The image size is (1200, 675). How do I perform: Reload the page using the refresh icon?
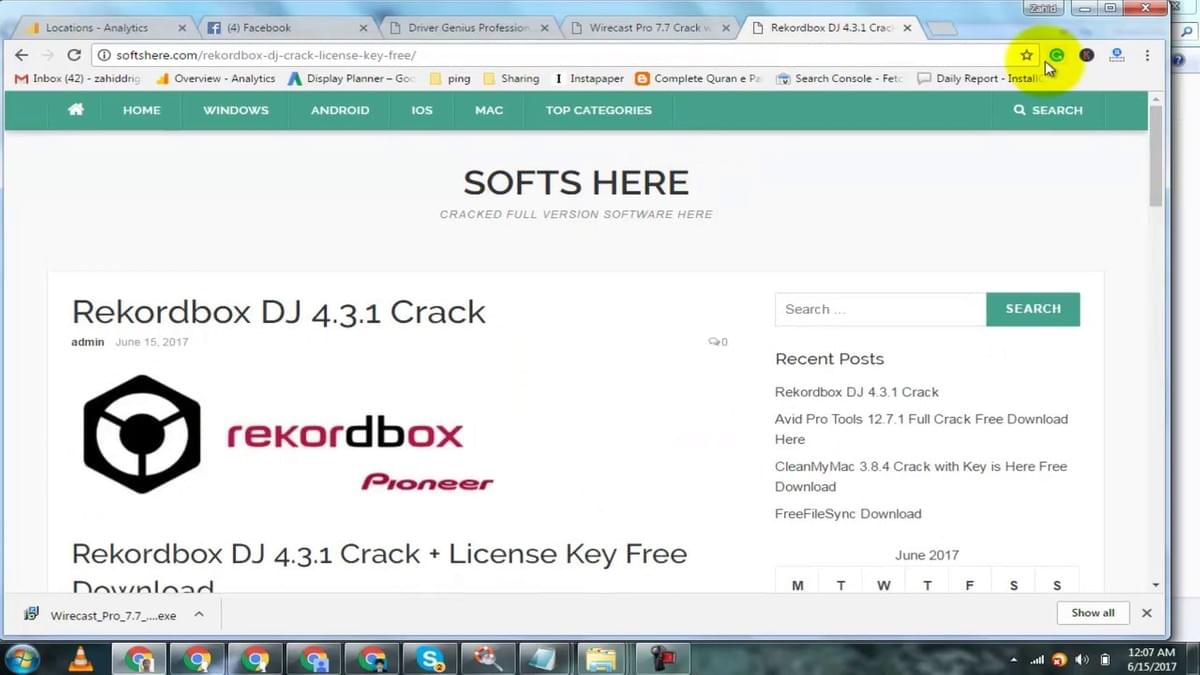(x=74, y=55)
